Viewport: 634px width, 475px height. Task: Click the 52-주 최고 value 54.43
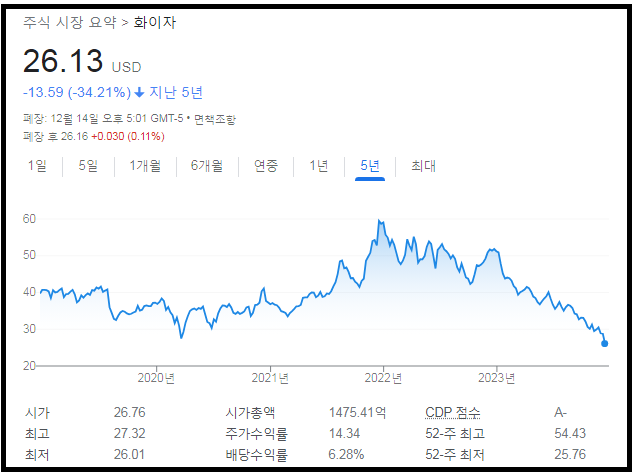click(570, 434)
